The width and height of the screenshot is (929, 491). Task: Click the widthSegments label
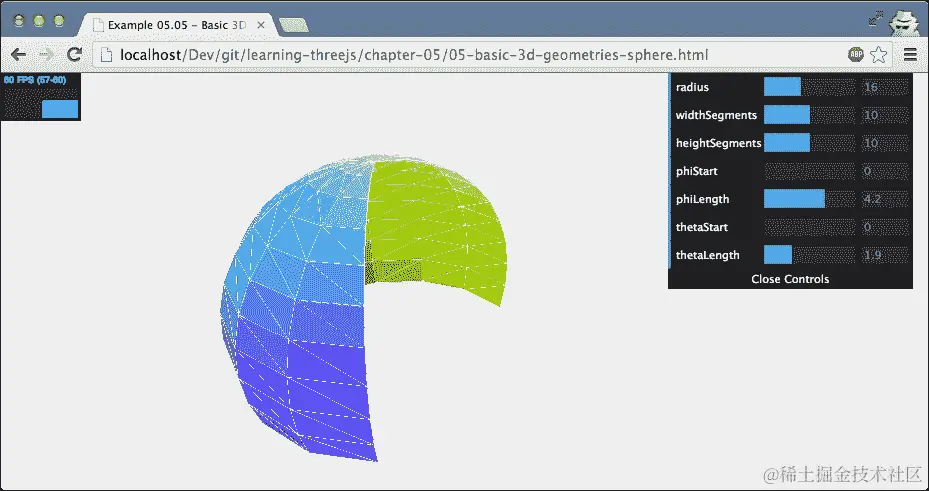pyautogui.click(x=716, y=115)
